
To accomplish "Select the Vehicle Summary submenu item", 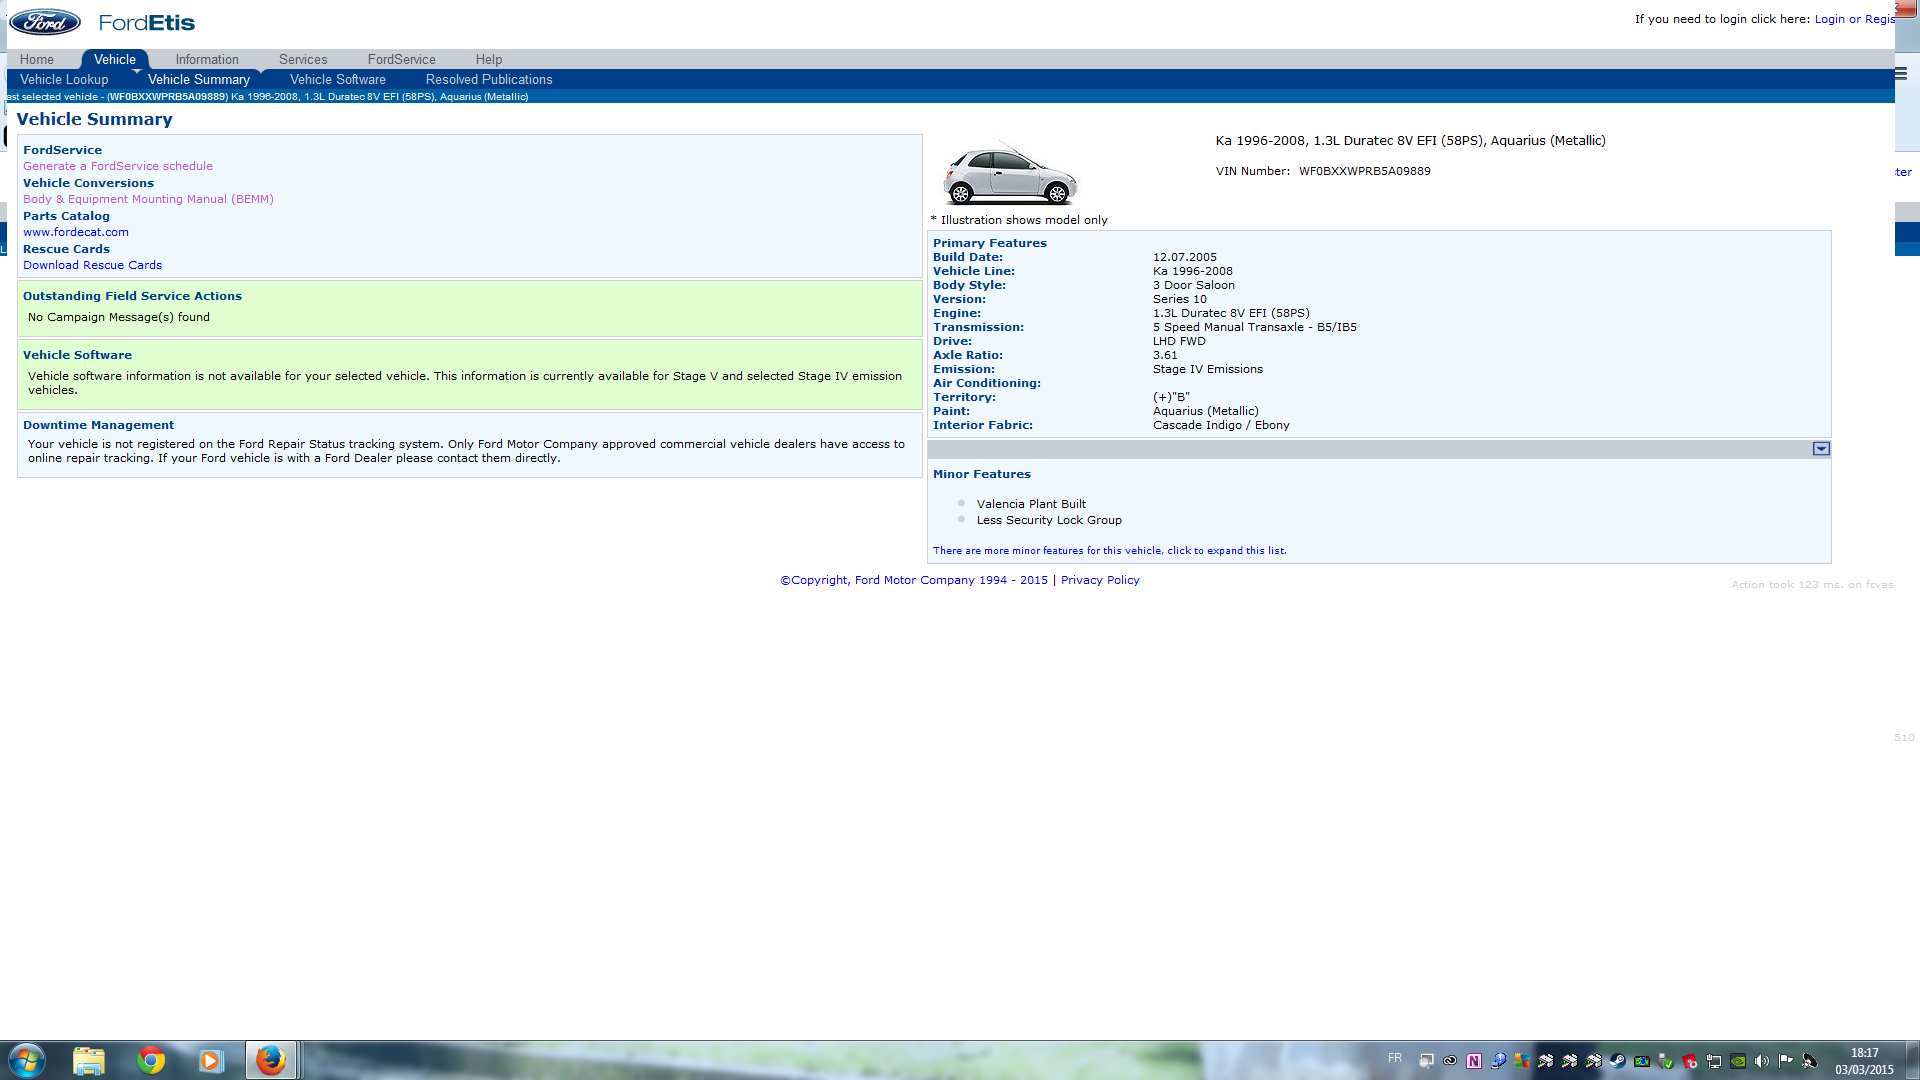I will click(199, 79).
